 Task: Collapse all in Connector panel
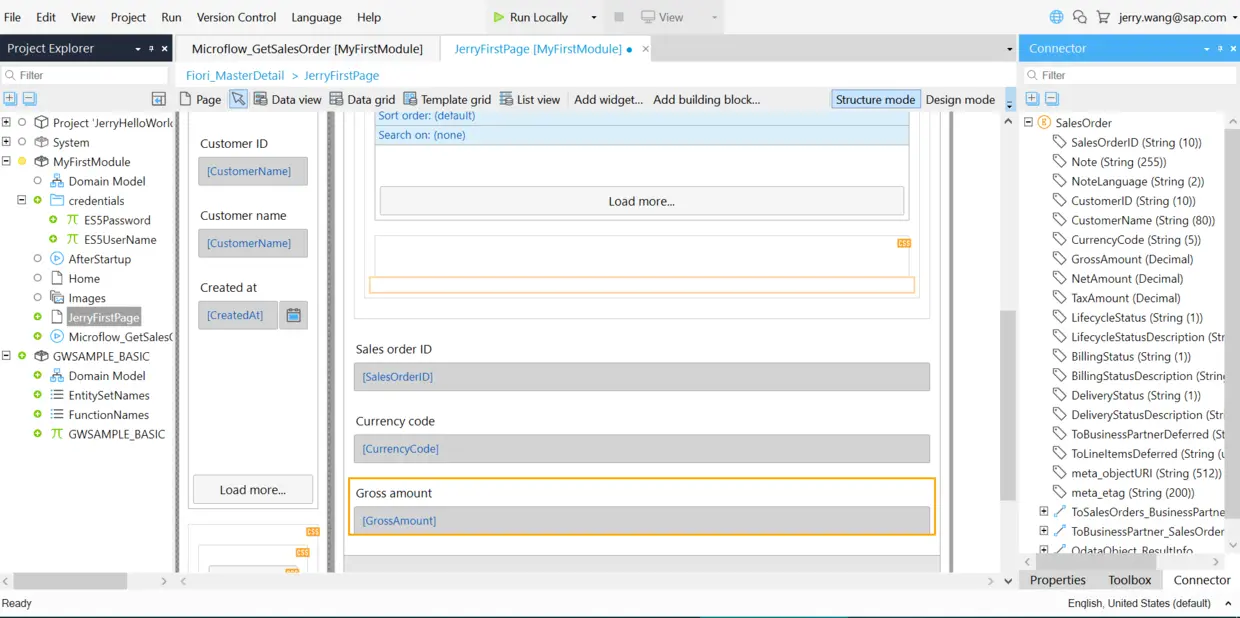point(1052,98)
